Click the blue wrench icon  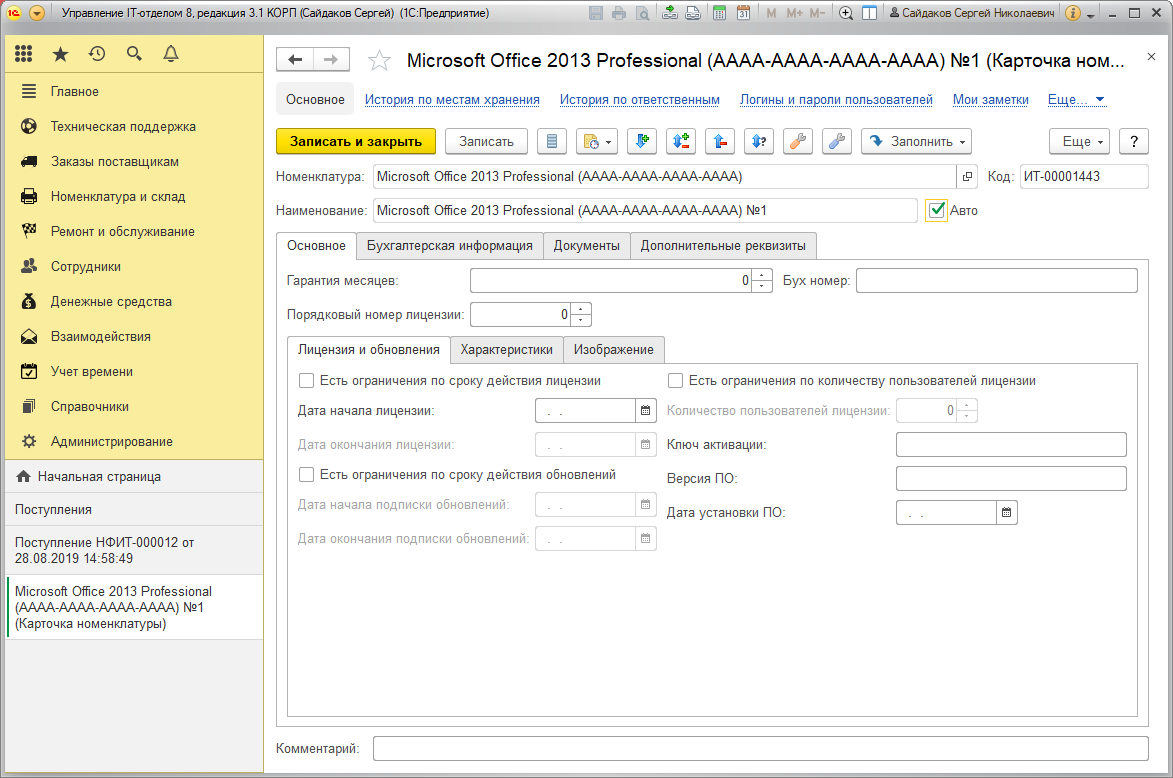point(836,141)
